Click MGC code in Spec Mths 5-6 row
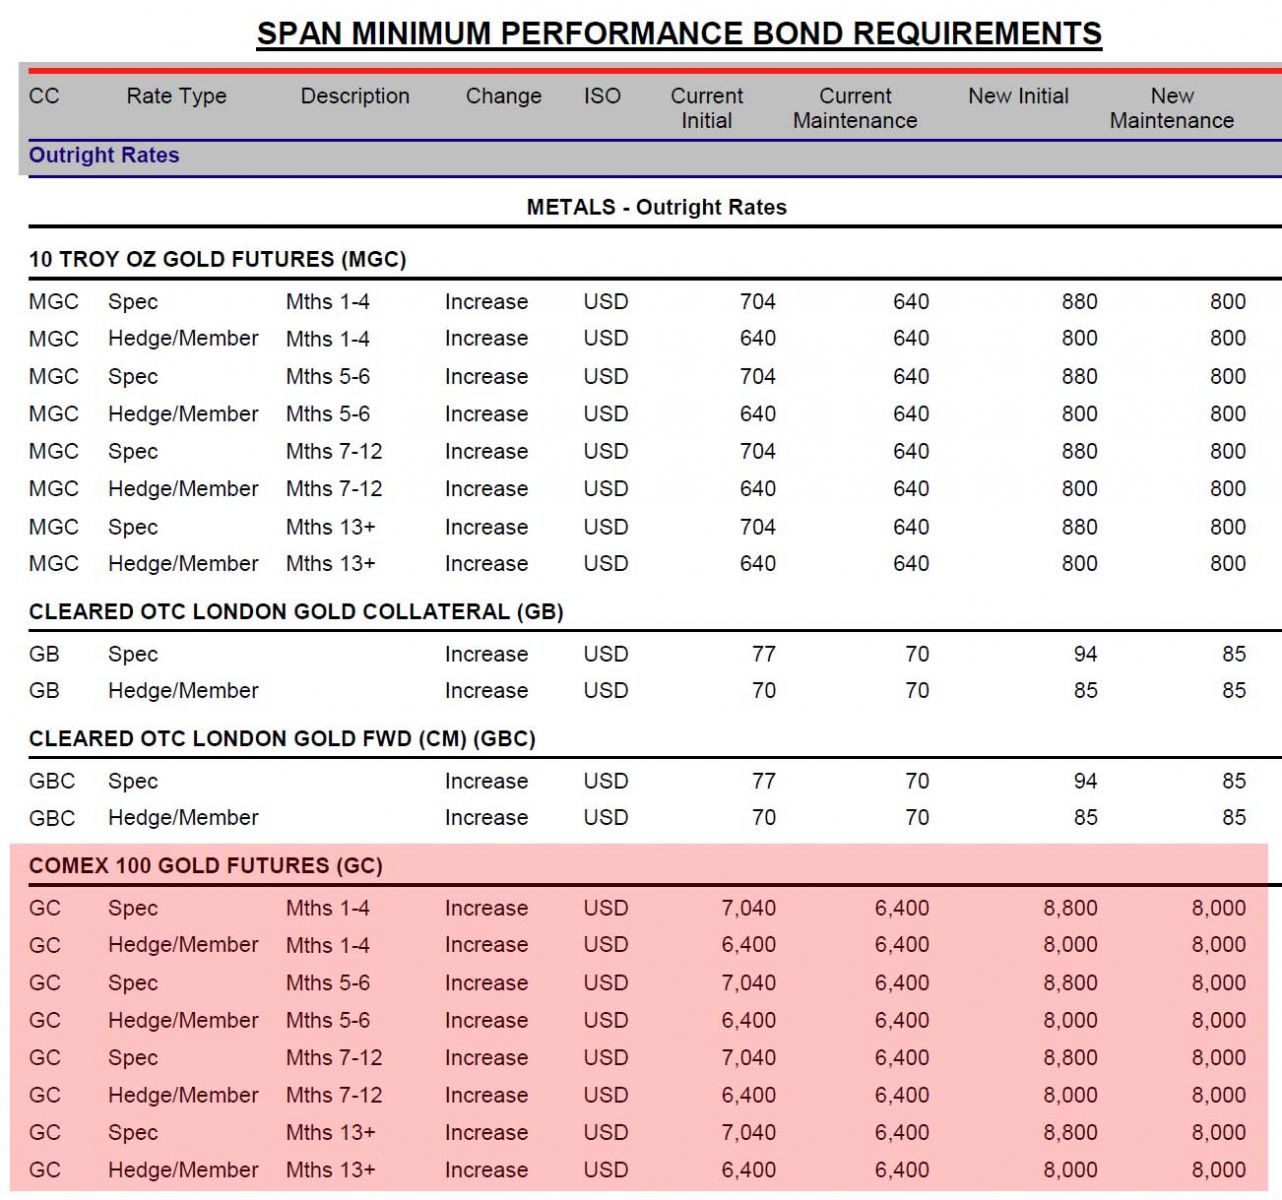This screenshot has width=1282, height=1200. (x=53, y=377)
